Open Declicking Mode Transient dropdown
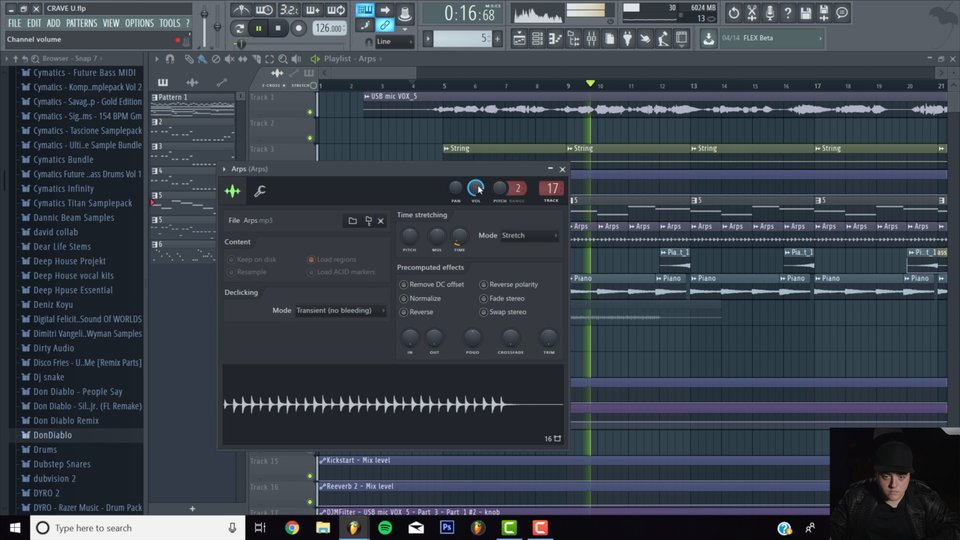This screenshot has width=960, height=540. click(340, 311)
